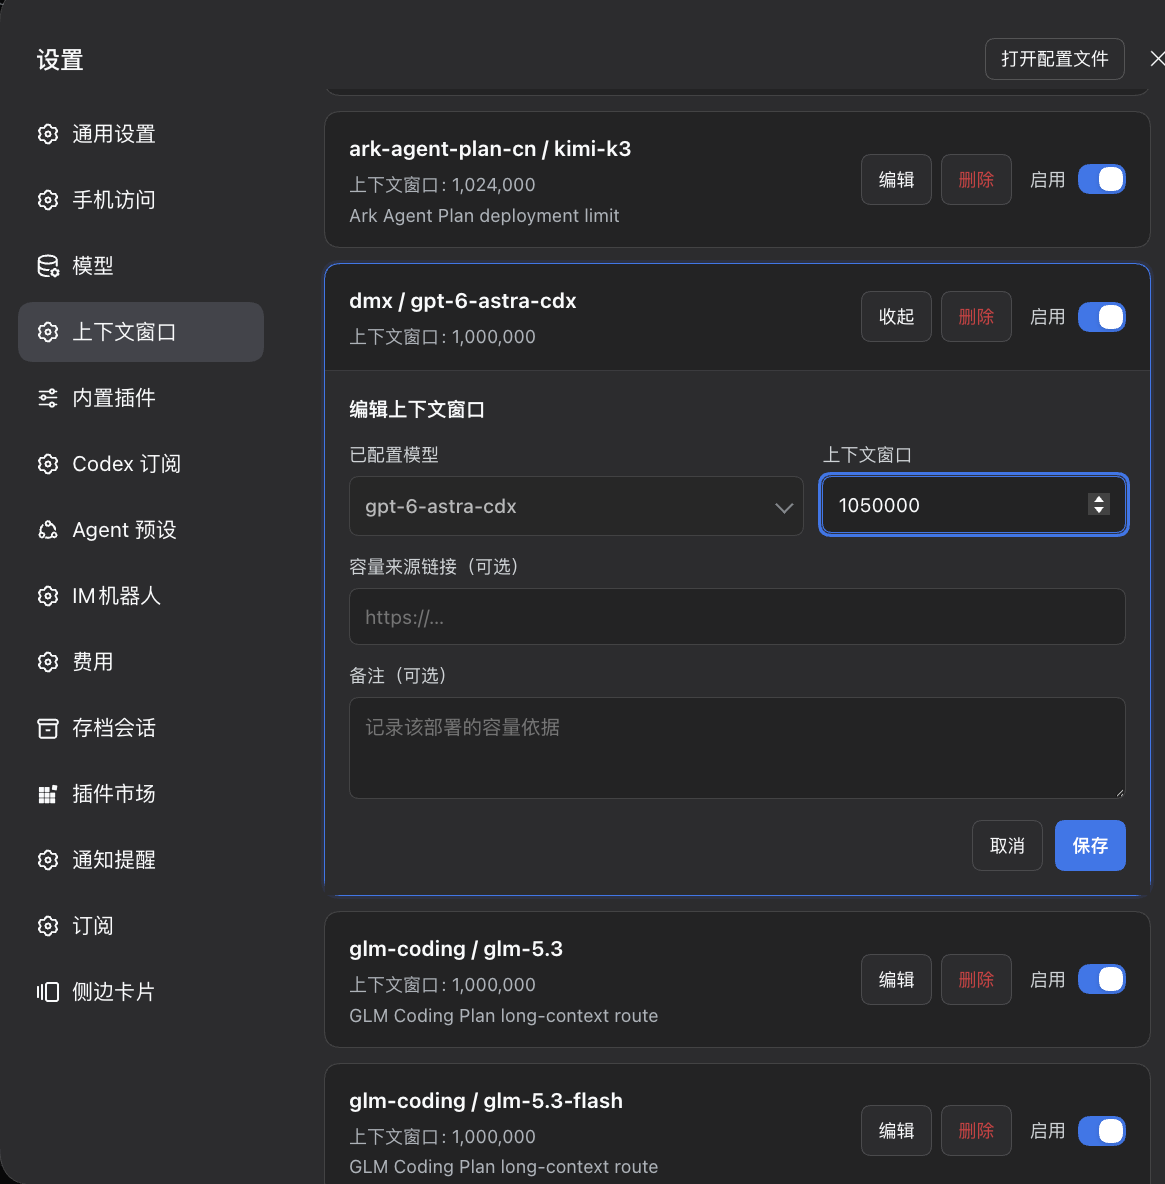Open 侧边卡片 settings
Screen dimensions: 1165x1184
(x=140, y=991)
